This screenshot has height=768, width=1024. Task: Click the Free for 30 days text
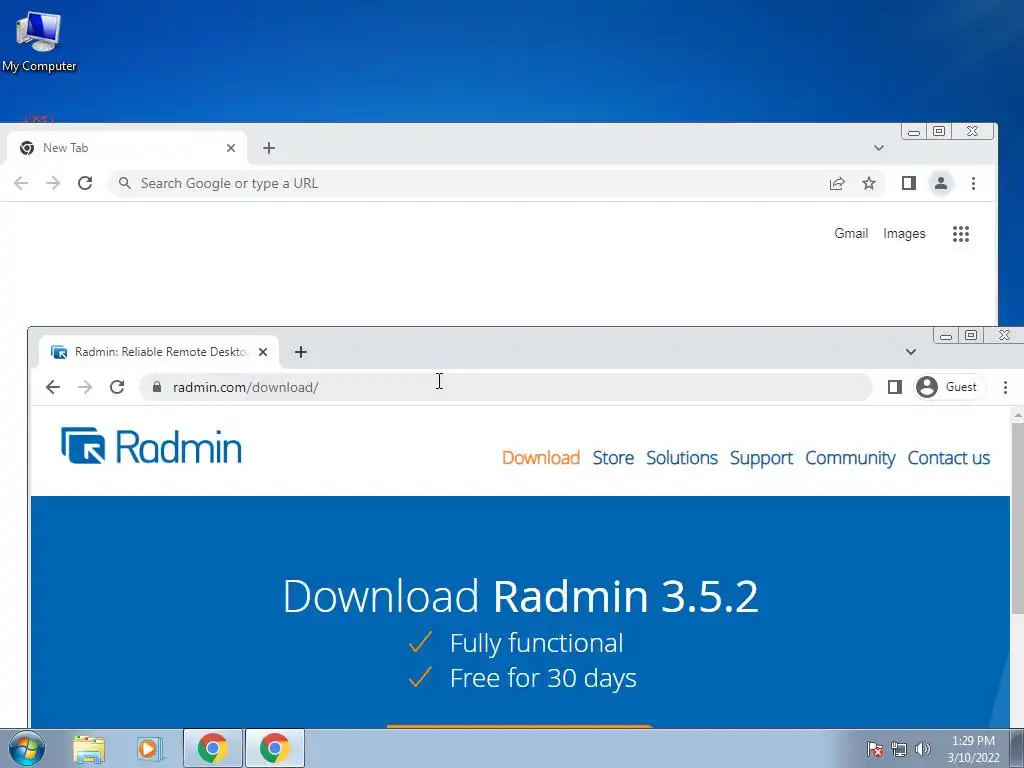(543, 678)
